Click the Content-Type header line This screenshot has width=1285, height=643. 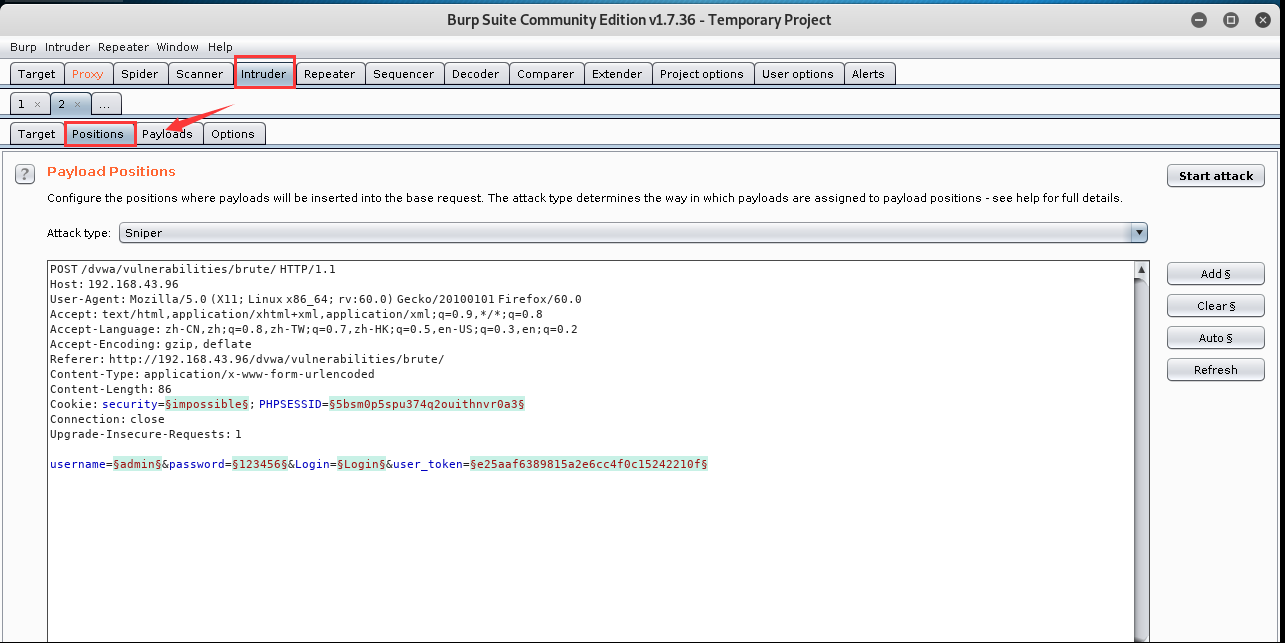pyautogui.click(x=212, y=374)
